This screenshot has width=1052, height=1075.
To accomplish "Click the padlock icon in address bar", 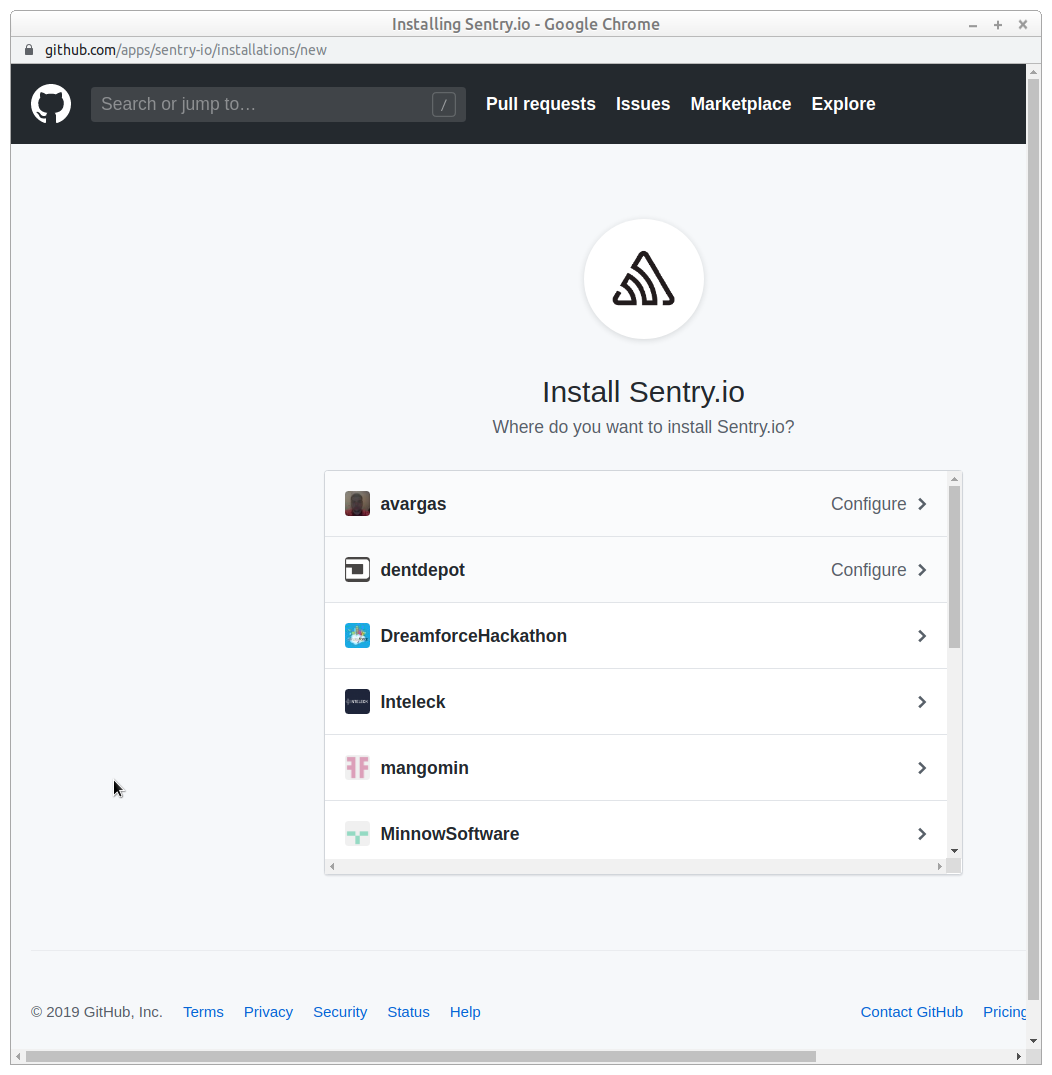I will 29,50.
